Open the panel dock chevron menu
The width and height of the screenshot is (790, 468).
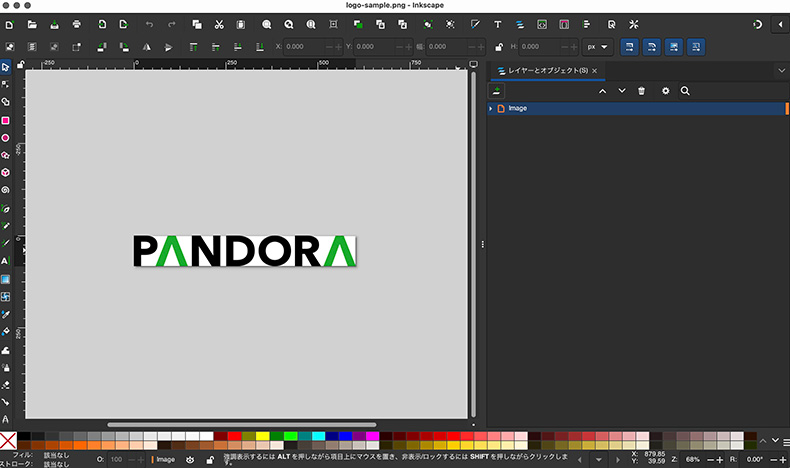pos(781,71)
